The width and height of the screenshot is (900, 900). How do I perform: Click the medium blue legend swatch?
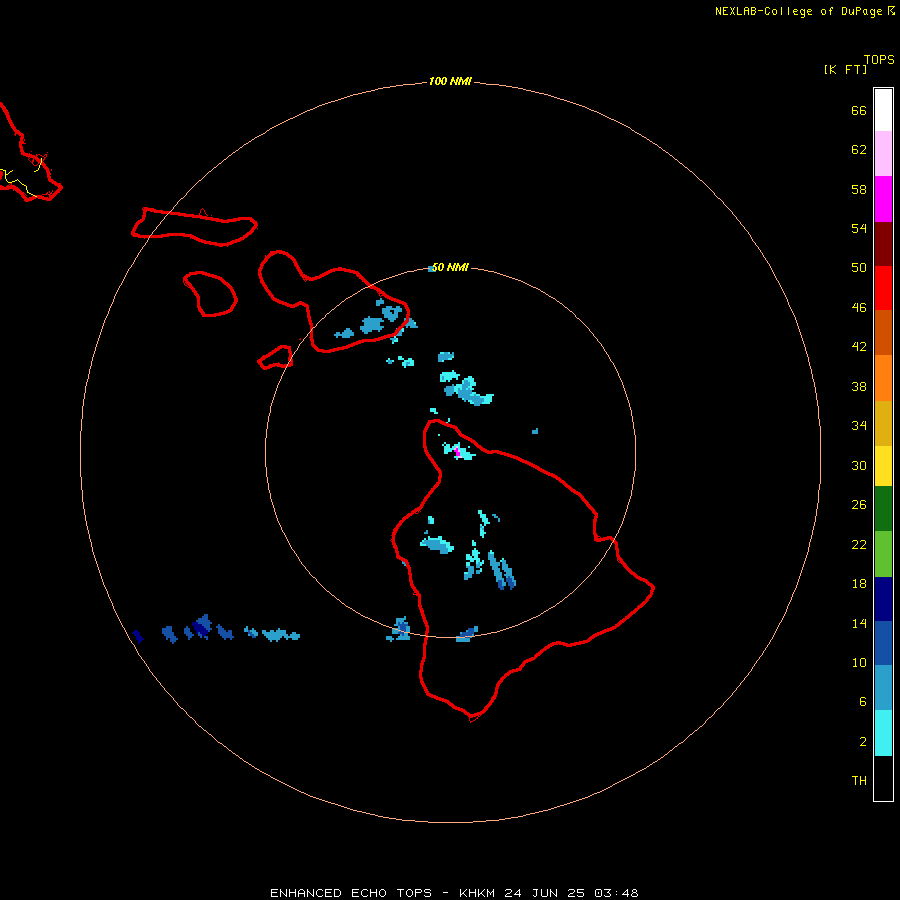[x=883, y=643]
